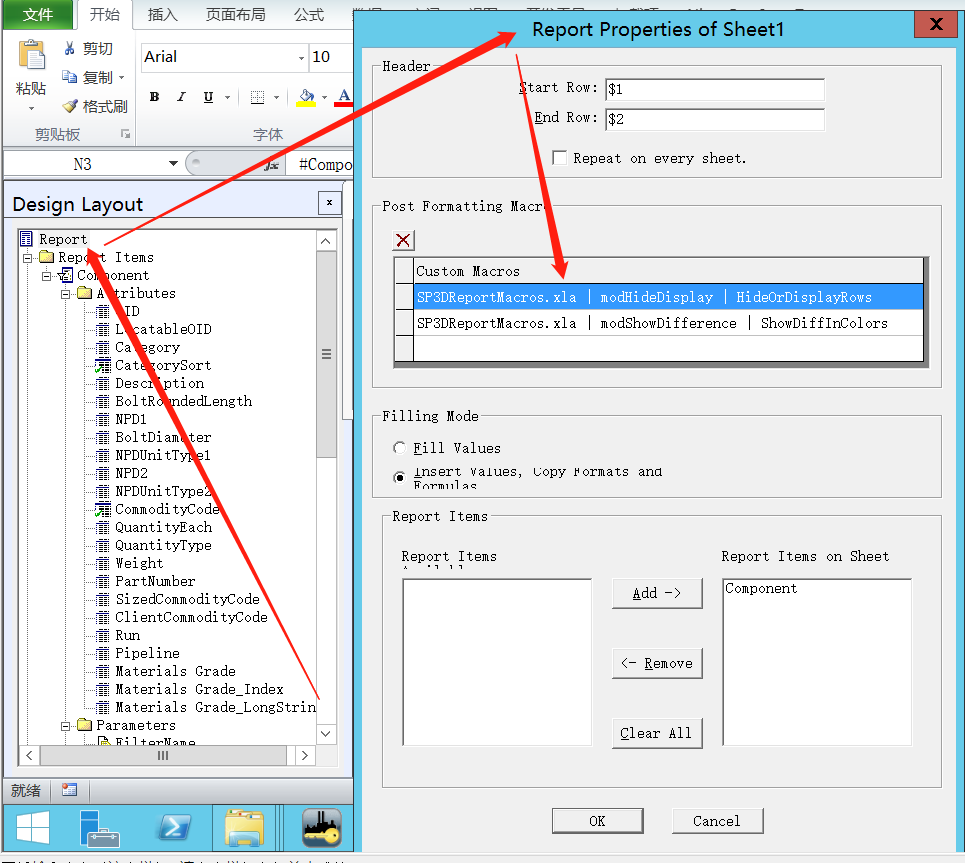
Task: Toggle bold formatting
Action: 154,97
